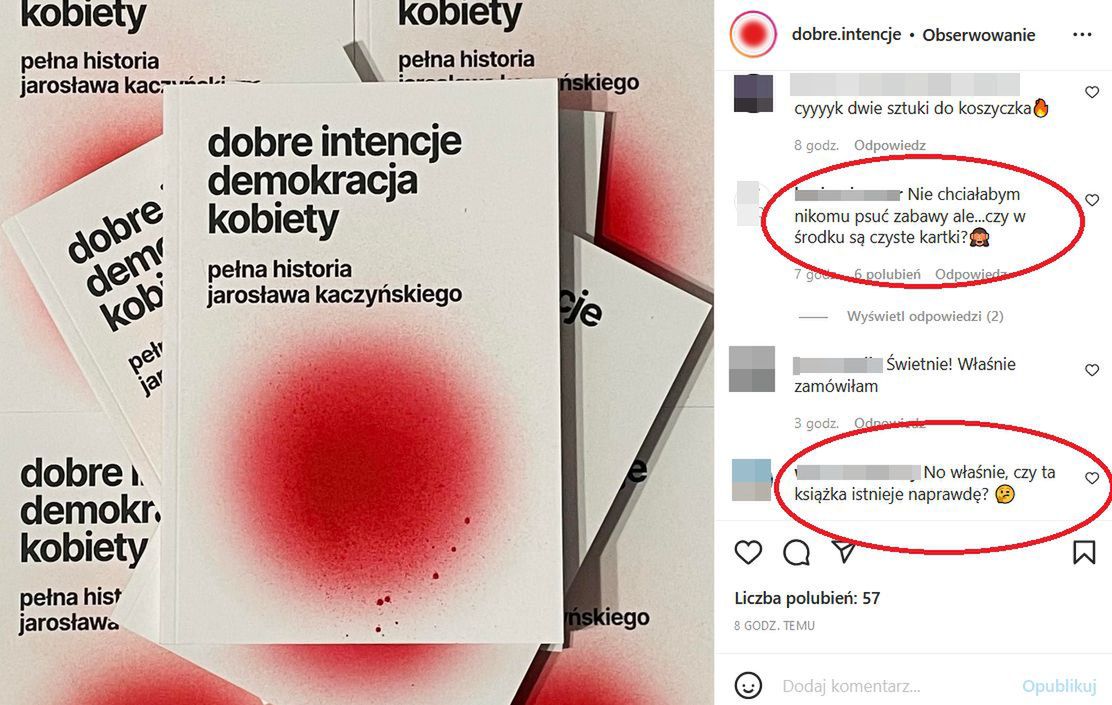Like the 'Nie chciałabym nikomu psuć' comment
The height and width of the screenshot is (705, 1112).
(x=1092, y=201)
